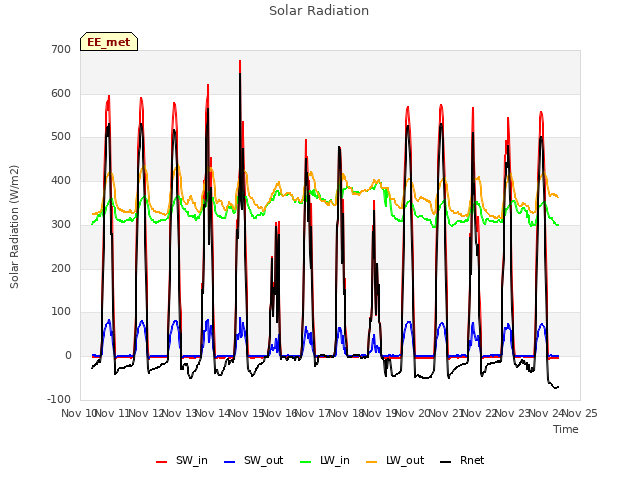
Task: Click the orange LW_out legend marker
Action: click(372, 462)
